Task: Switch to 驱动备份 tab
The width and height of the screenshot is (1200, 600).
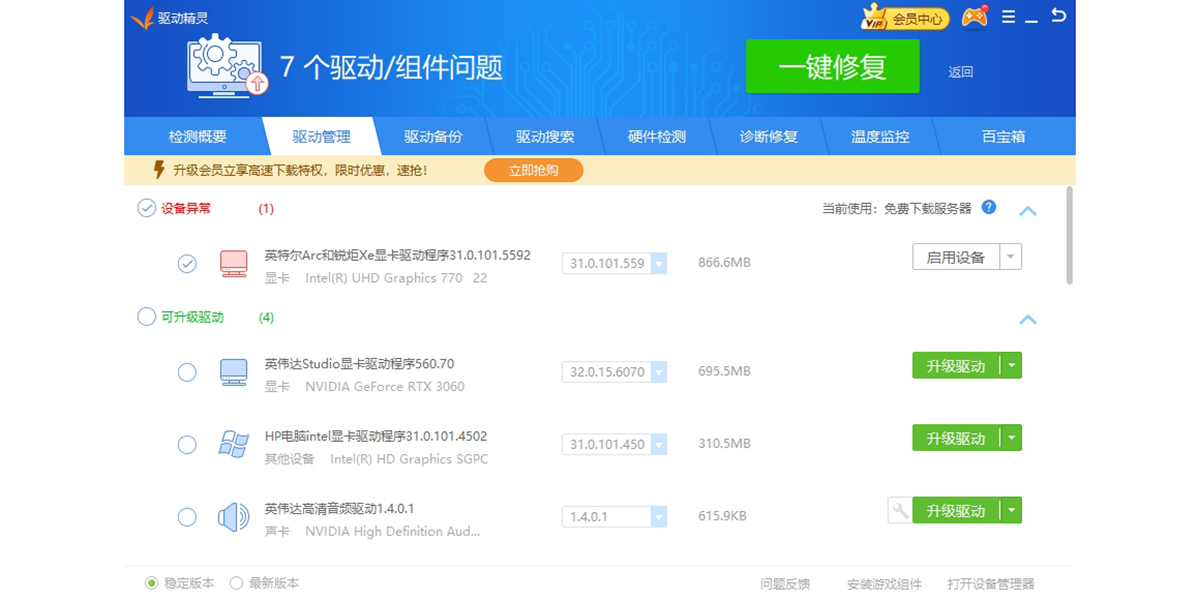Action: tap(433, 136)
